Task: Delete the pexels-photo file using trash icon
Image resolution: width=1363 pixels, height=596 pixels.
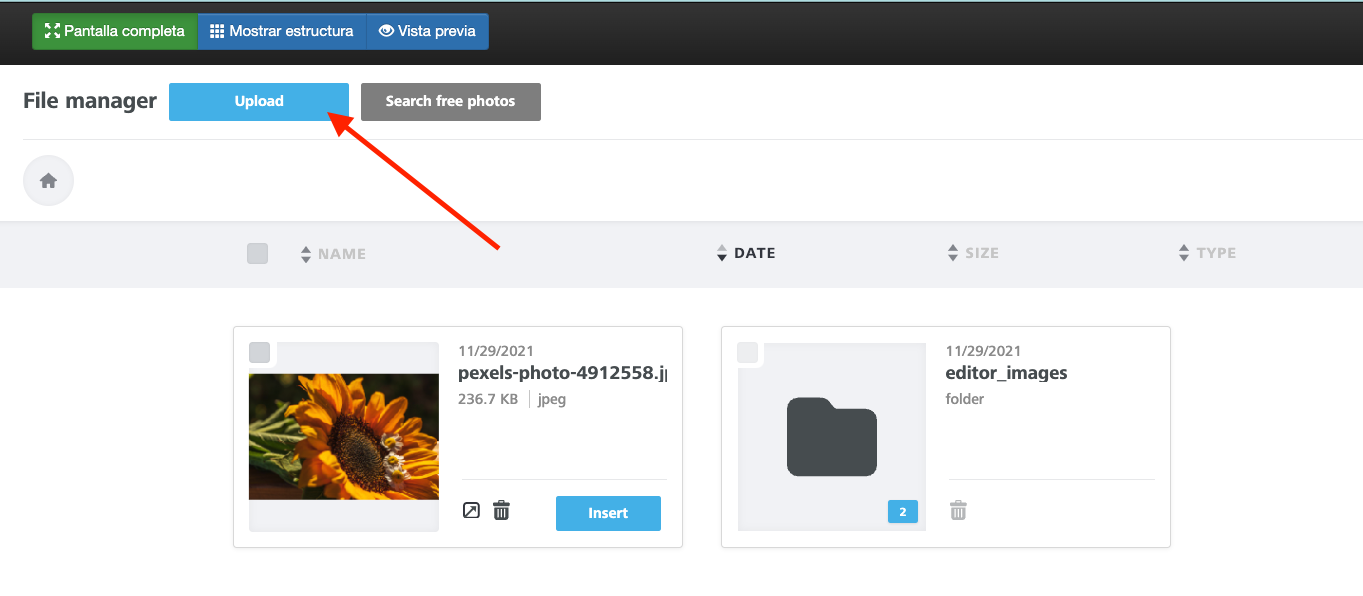Action: 502,511
